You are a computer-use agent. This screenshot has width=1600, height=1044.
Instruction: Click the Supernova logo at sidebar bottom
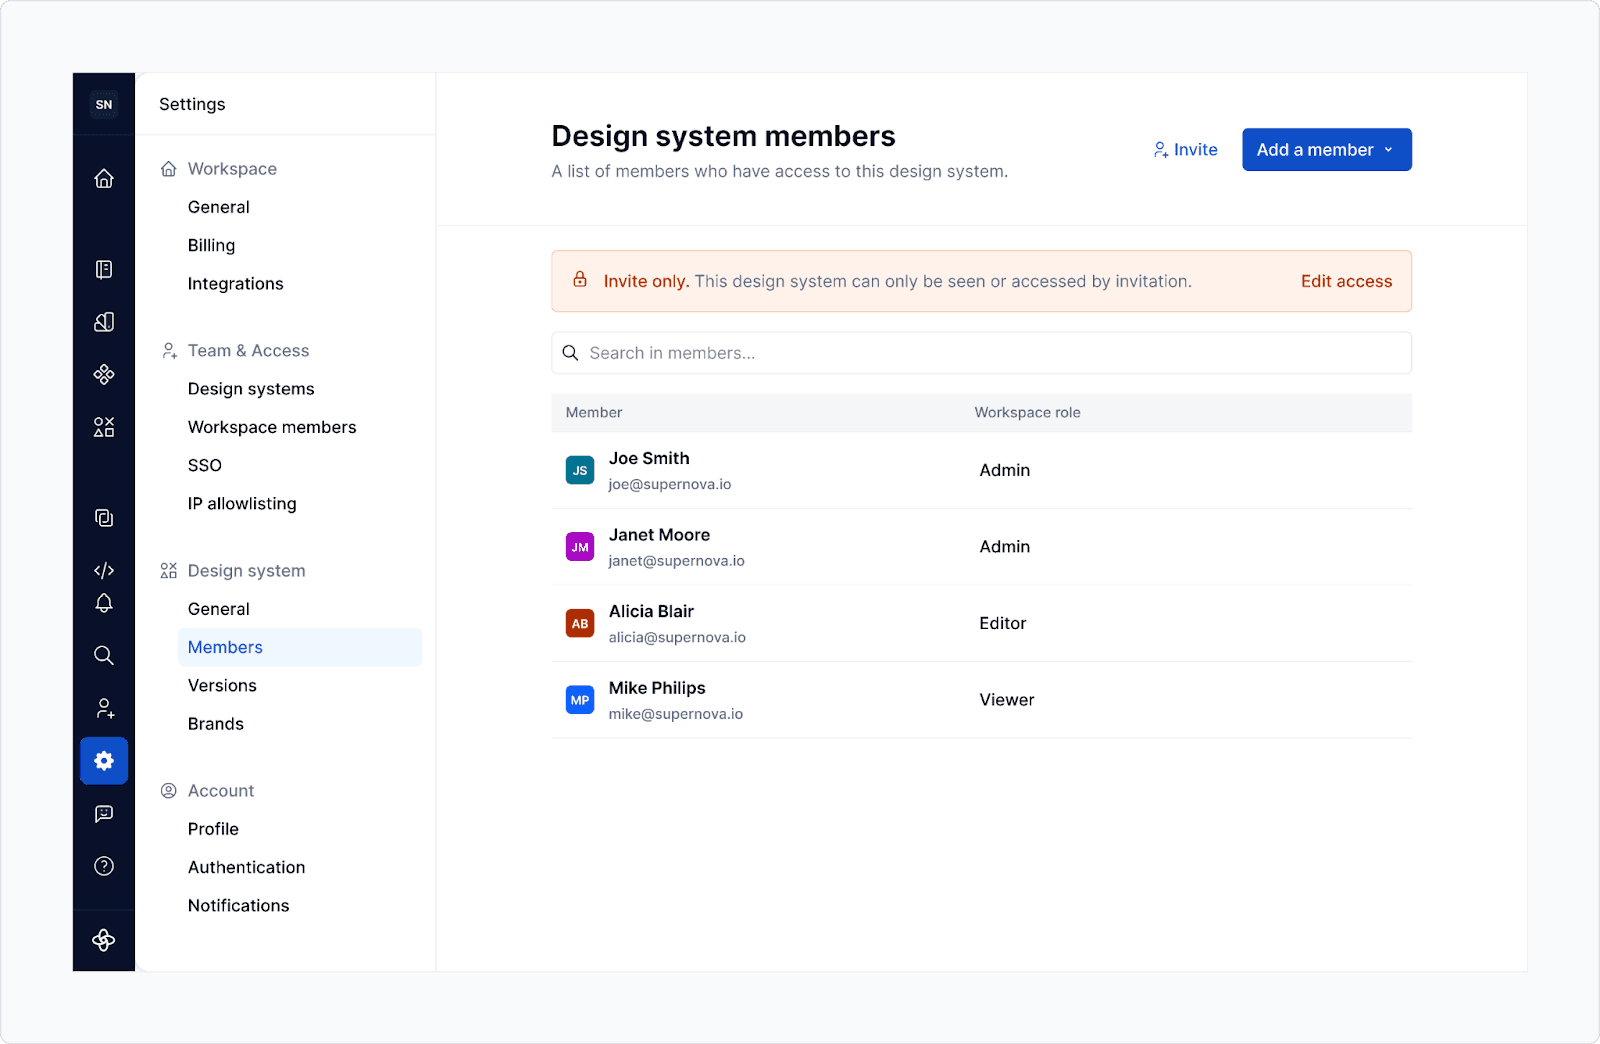[x=104, y=940]
